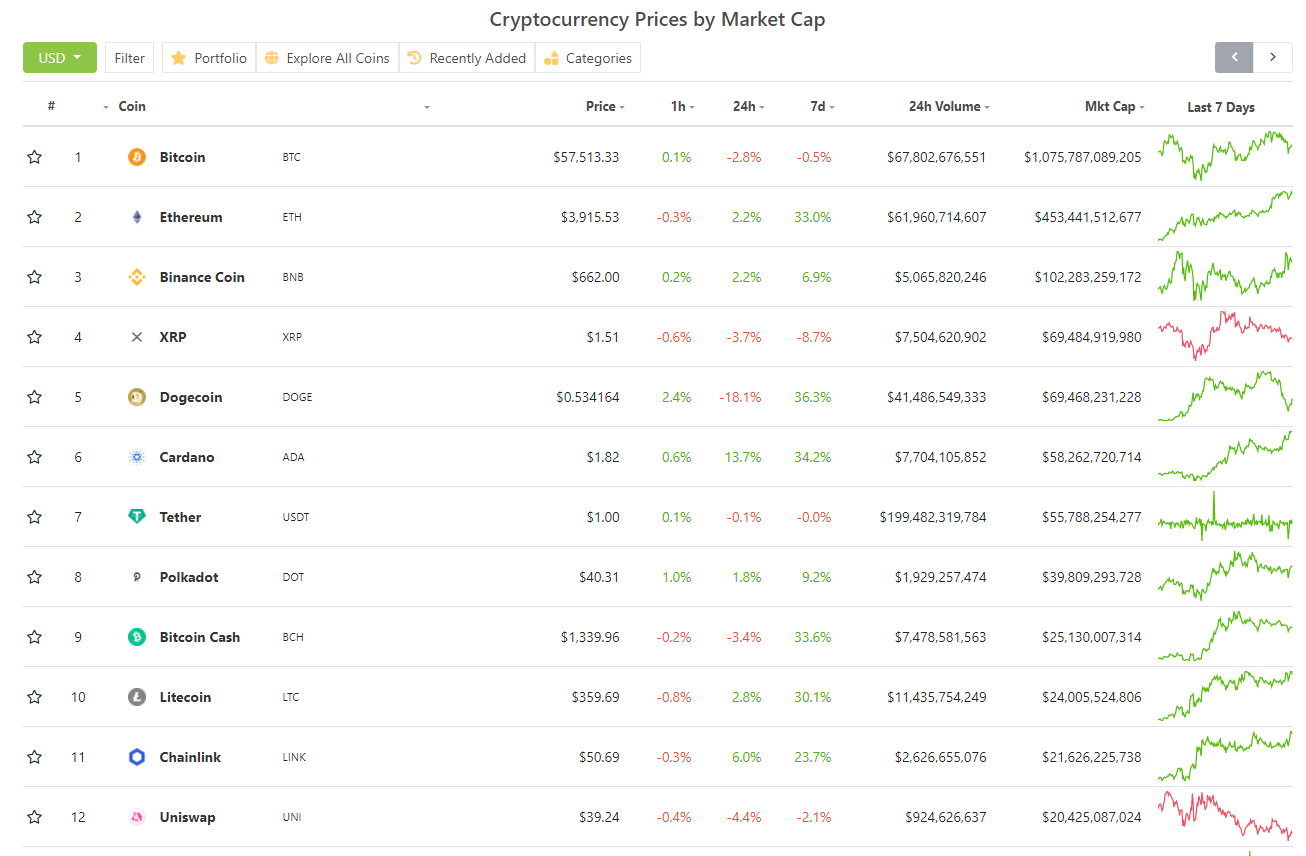Open Recently Added tab
This screenshot has height=856, width=1306.
[467, 58]
